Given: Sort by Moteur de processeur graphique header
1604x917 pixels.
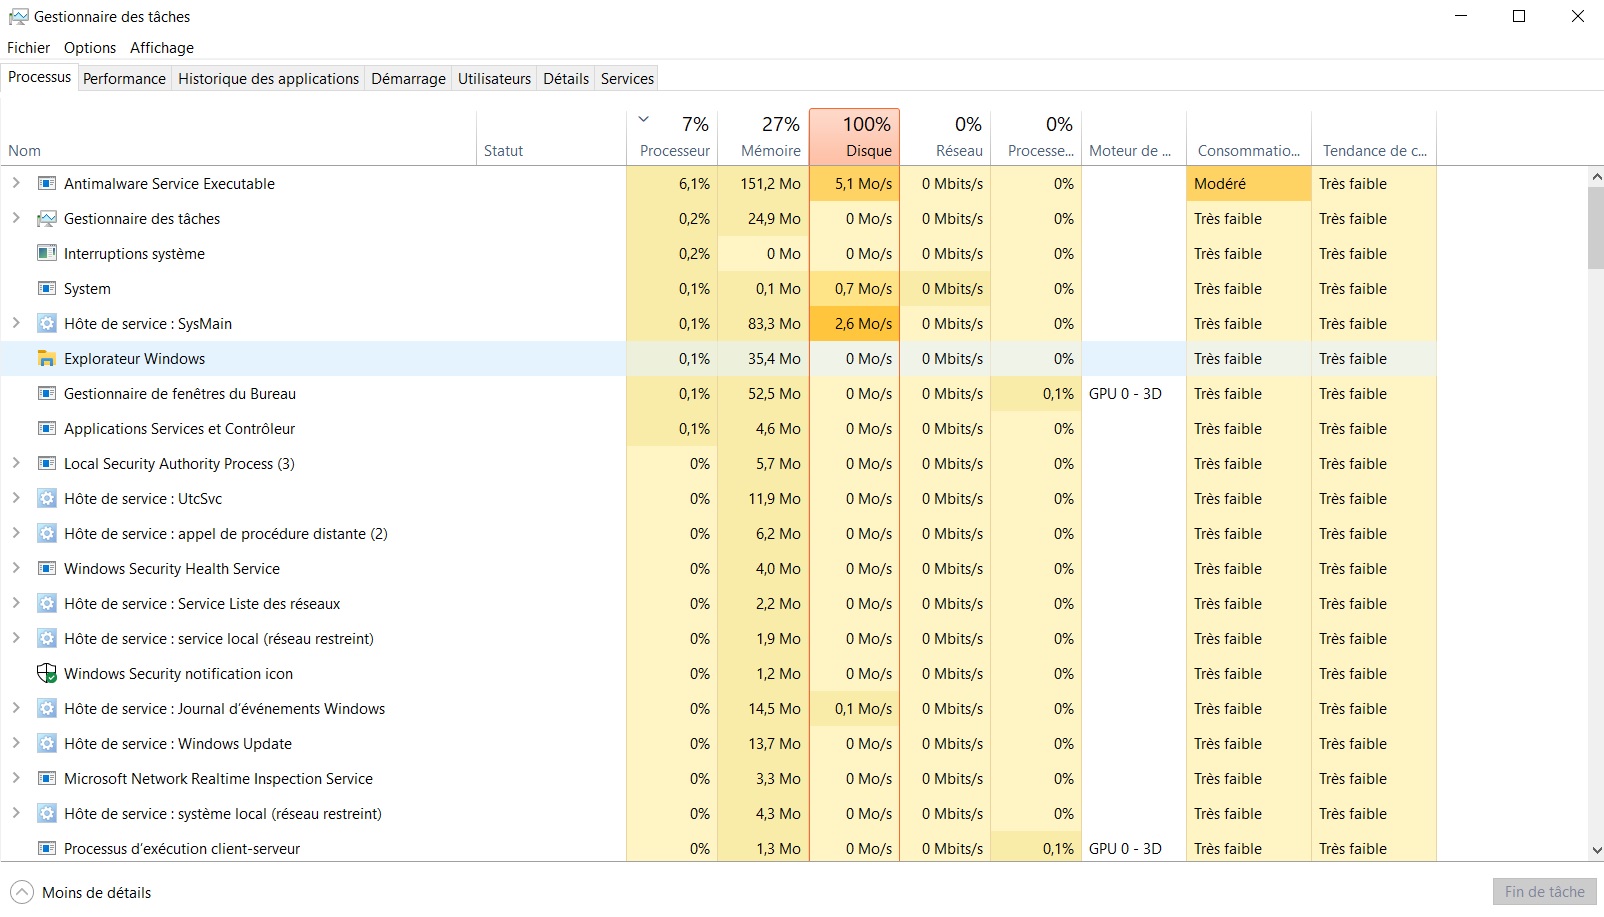Looking at the screenshot, I should point(1133,137).
